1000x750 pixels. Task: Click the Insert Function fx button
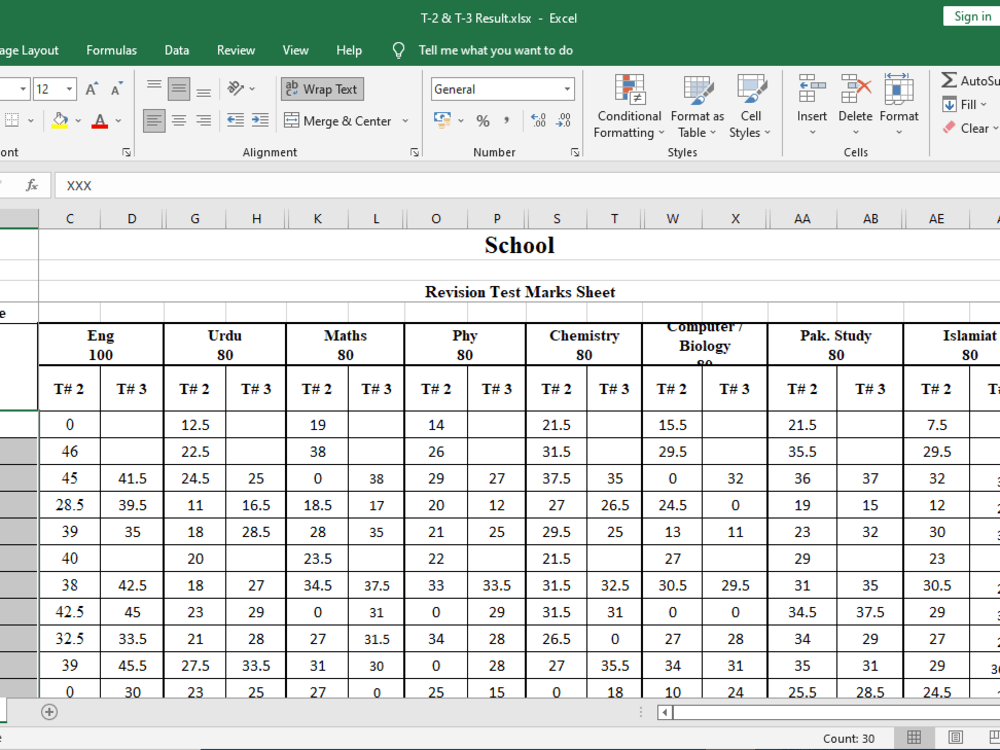pos(32,186)
